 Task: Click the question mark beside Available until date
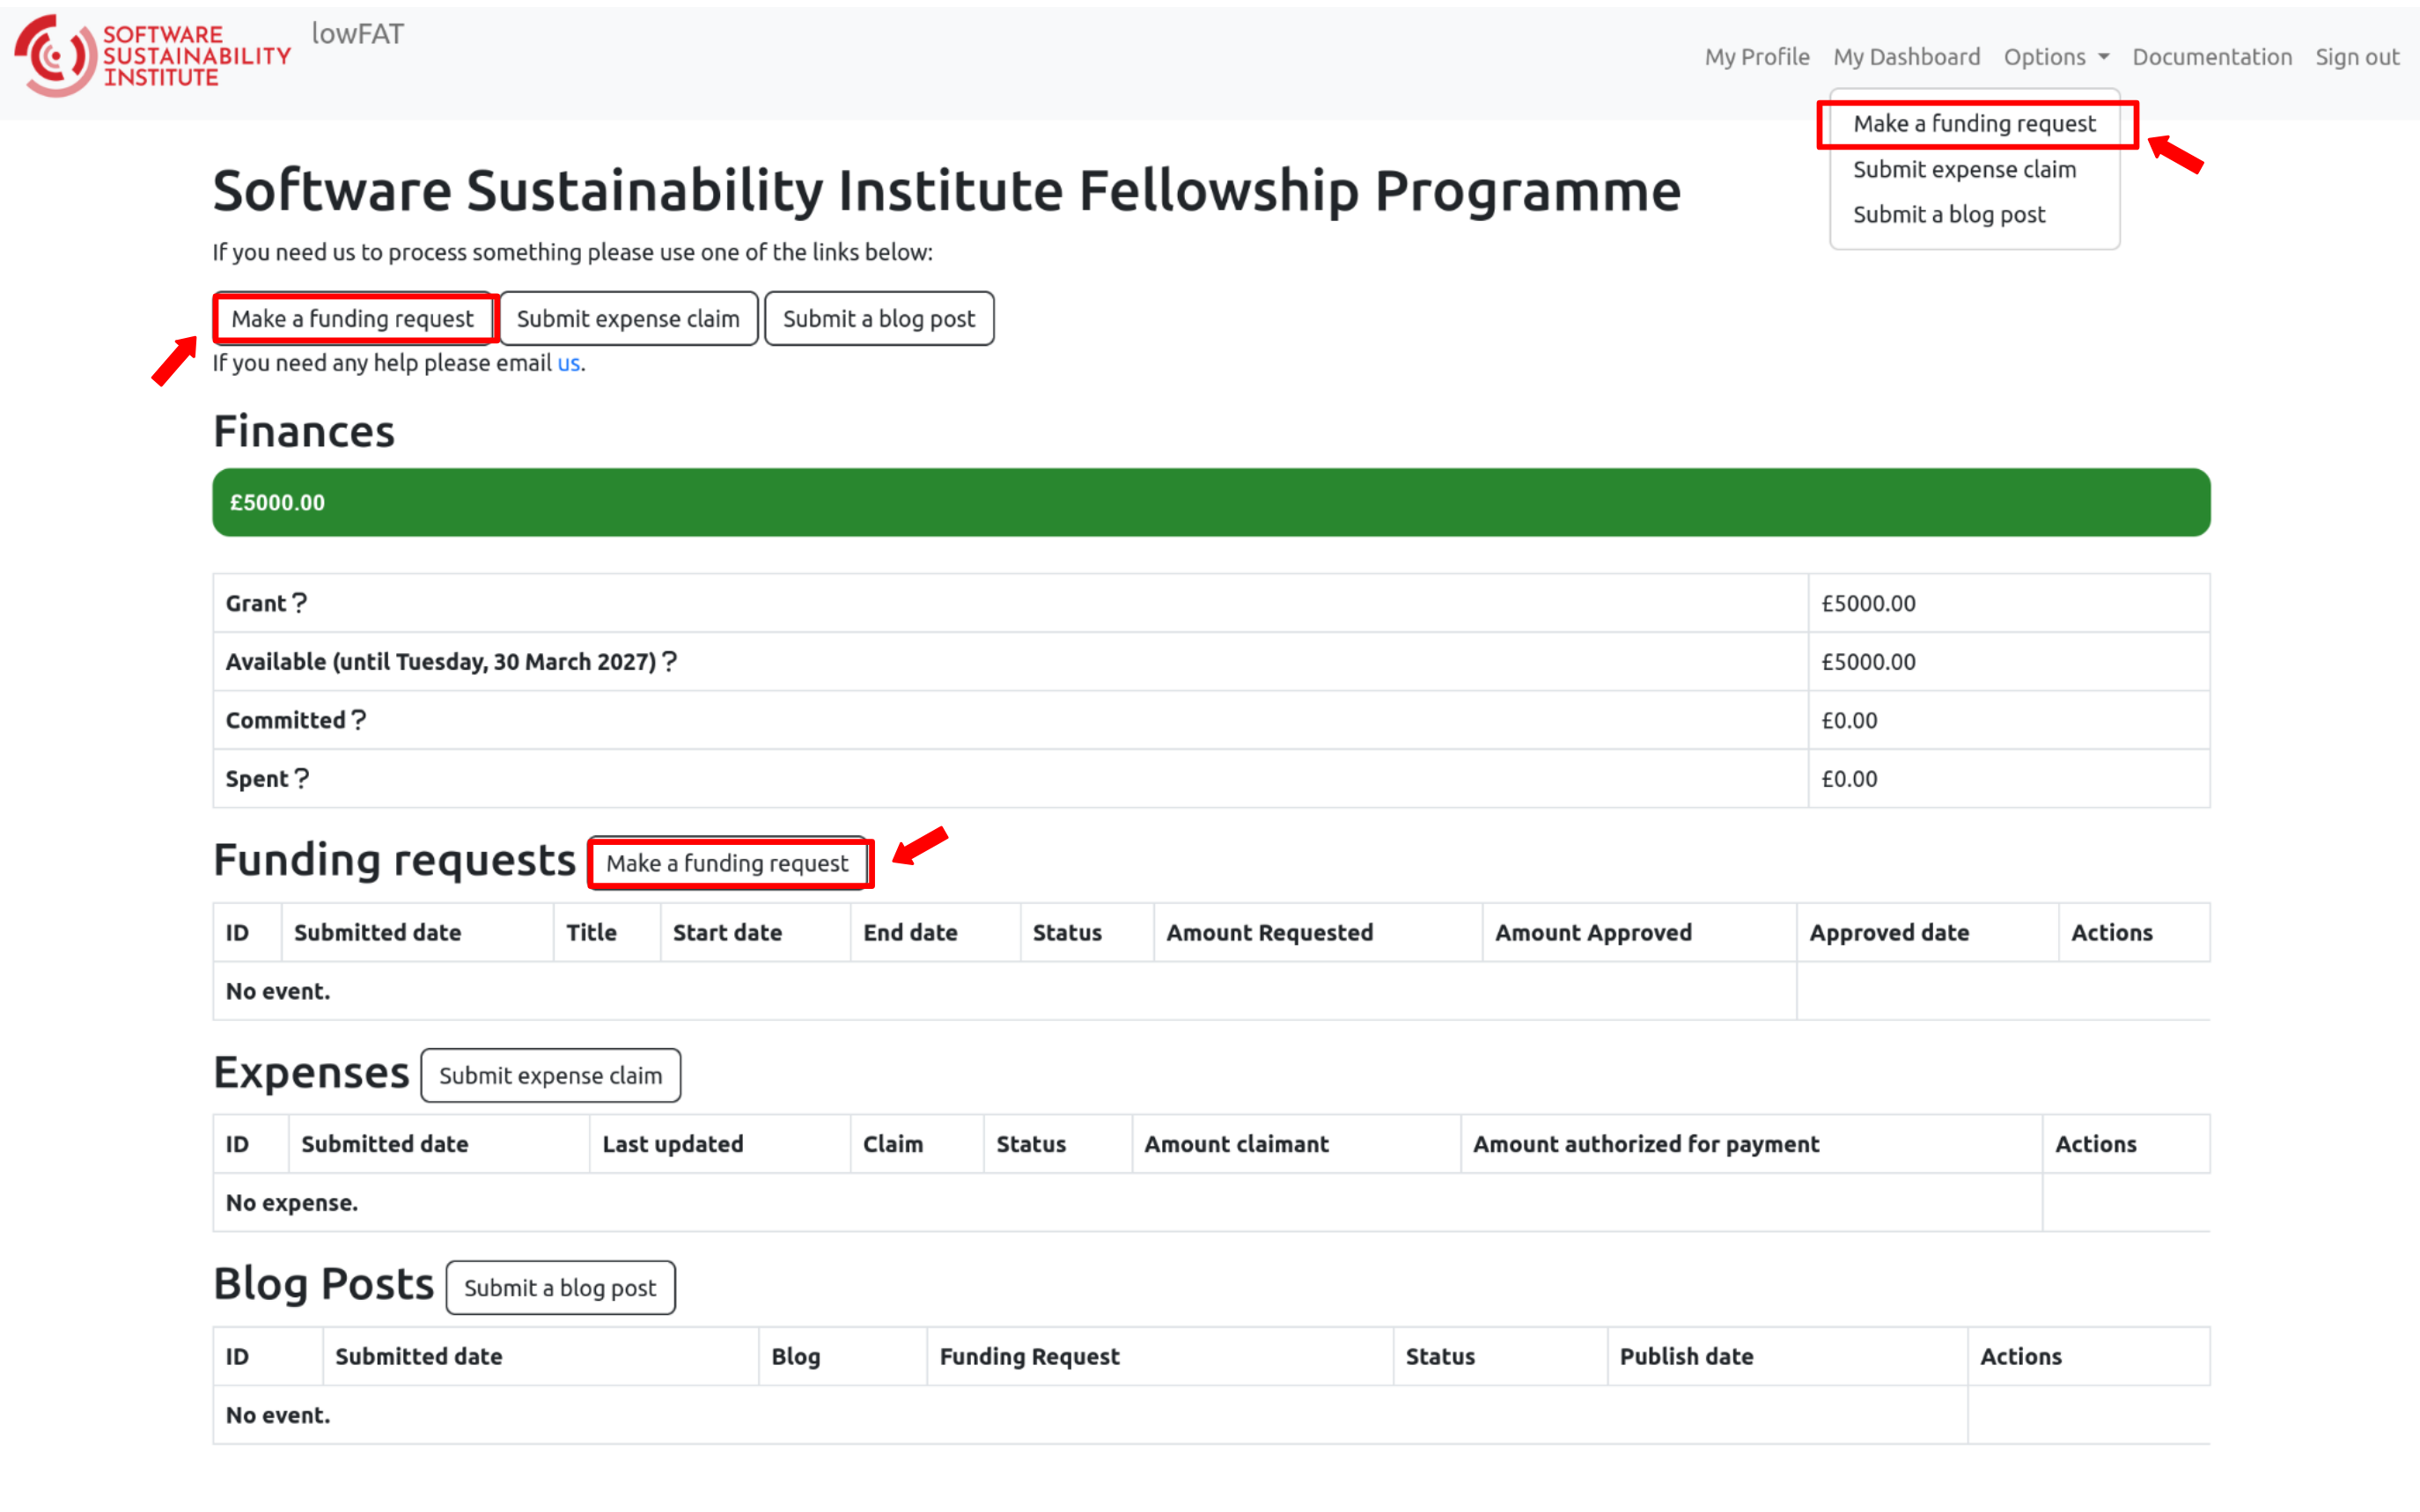[x=670, y=661]
